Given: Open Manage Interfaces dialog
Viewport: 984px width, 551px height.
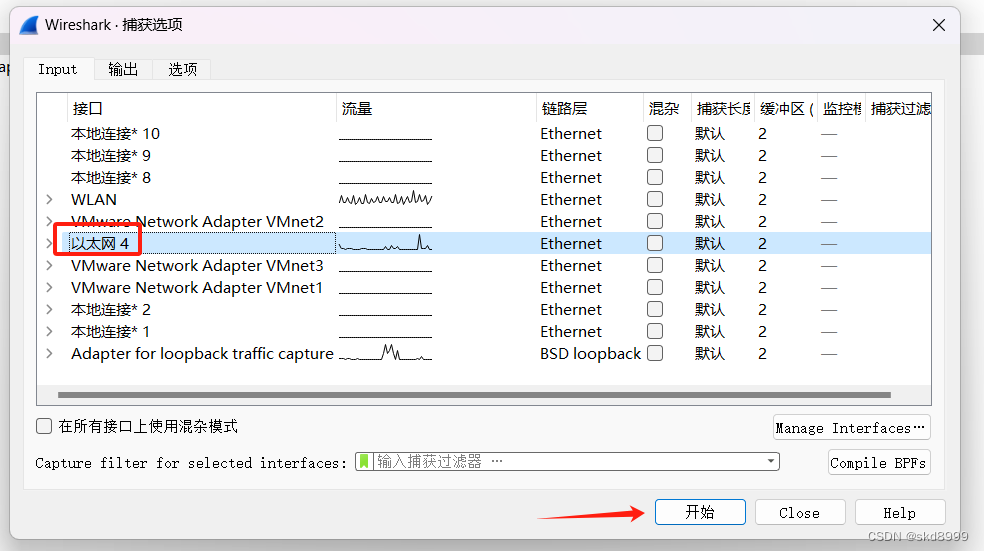Looking at the screenshot, I should 851,428.
